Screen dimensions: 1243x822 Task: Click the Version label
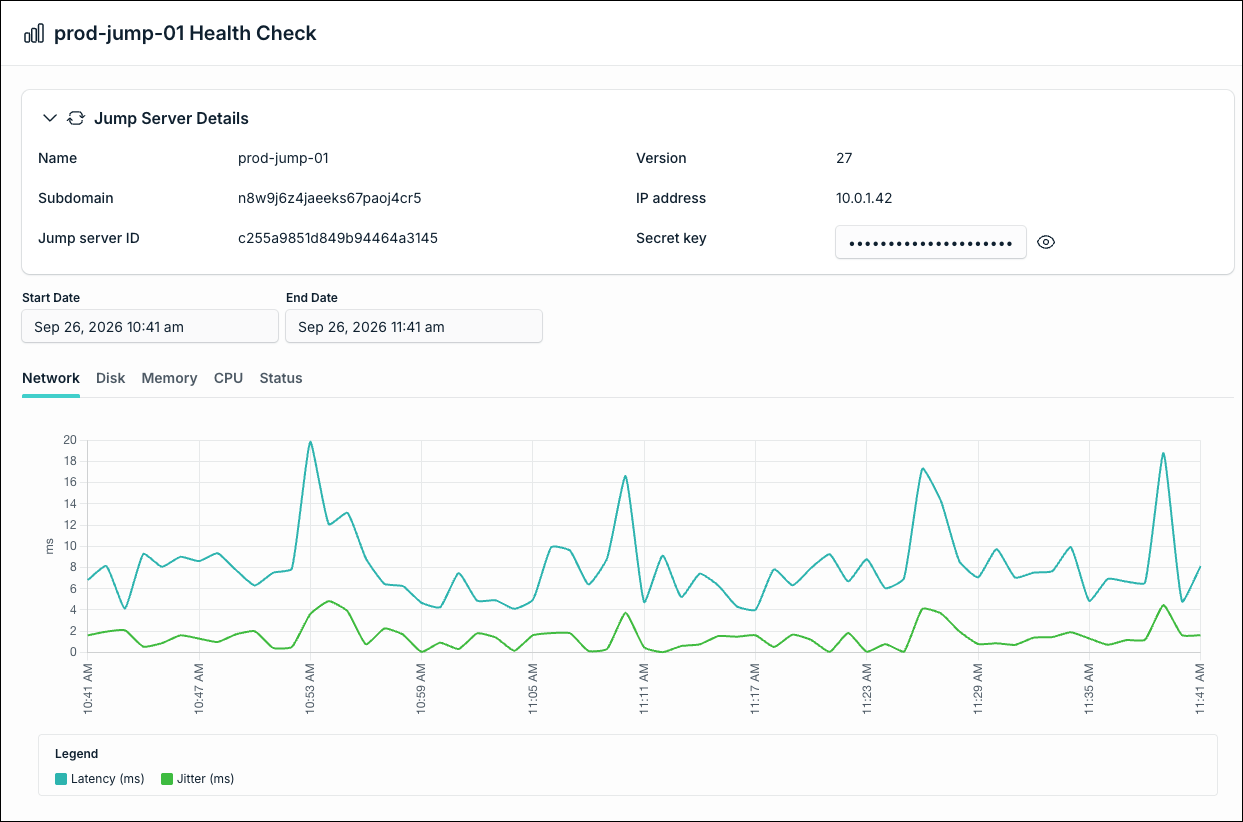[661, 158]
